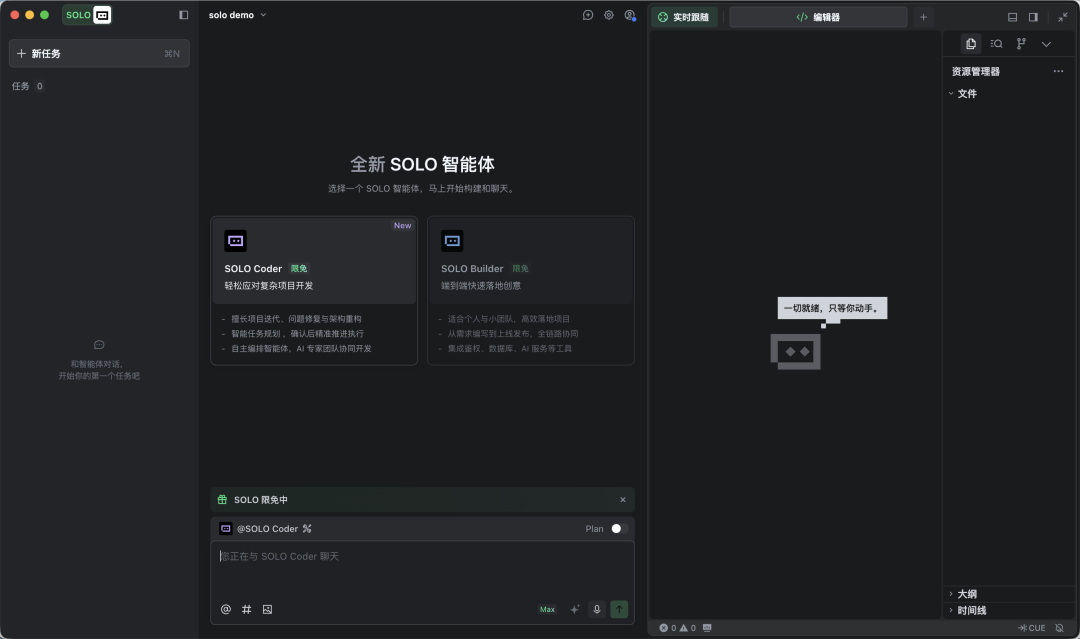Toggle the notifications bell in the status bar
Viewport: 1080px width, 639px height.
[x=1060, y=628]
